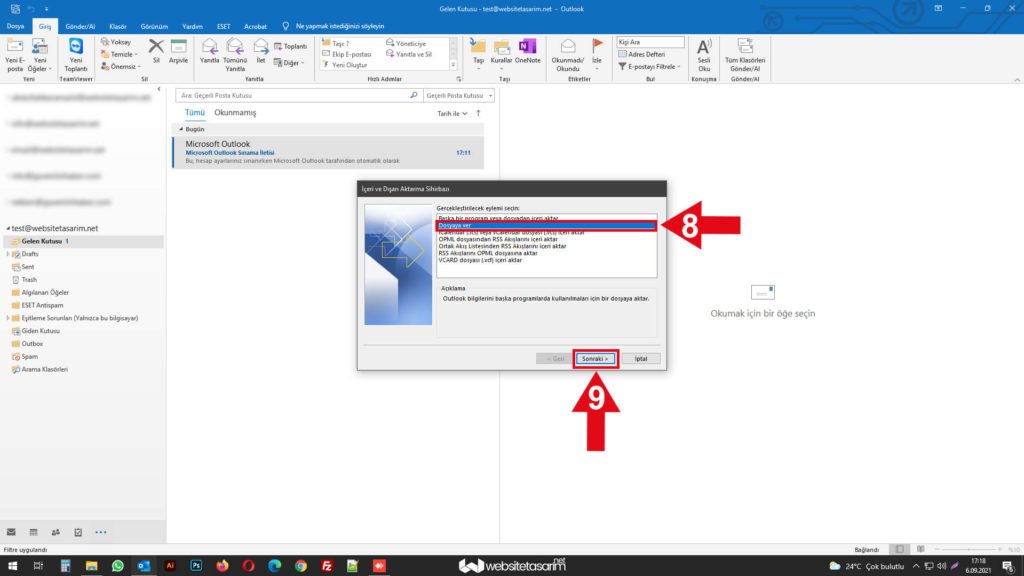Click the Sesli Oku icon

(704, 47)
